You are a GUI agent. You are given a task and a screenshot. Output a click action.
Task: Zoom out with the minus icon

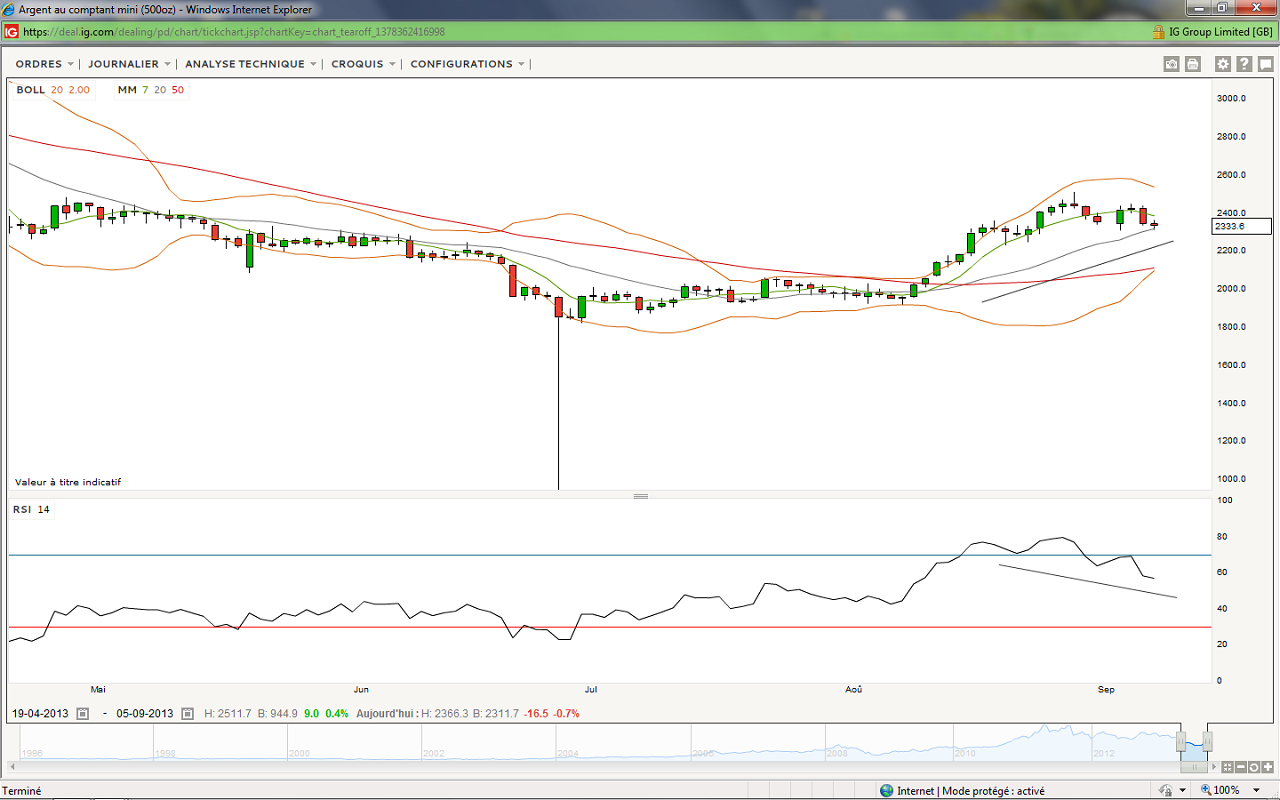[1241, 767]
